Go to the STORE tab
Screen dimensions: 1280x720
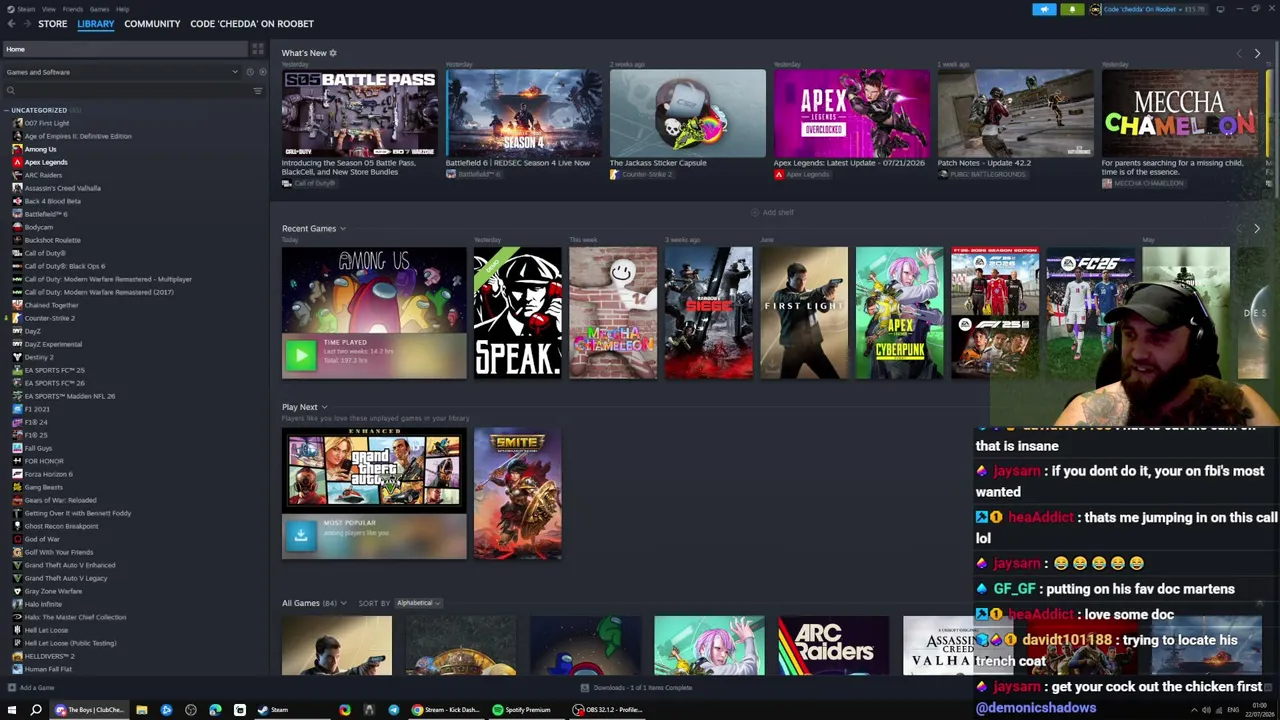(x=53, y=24)
